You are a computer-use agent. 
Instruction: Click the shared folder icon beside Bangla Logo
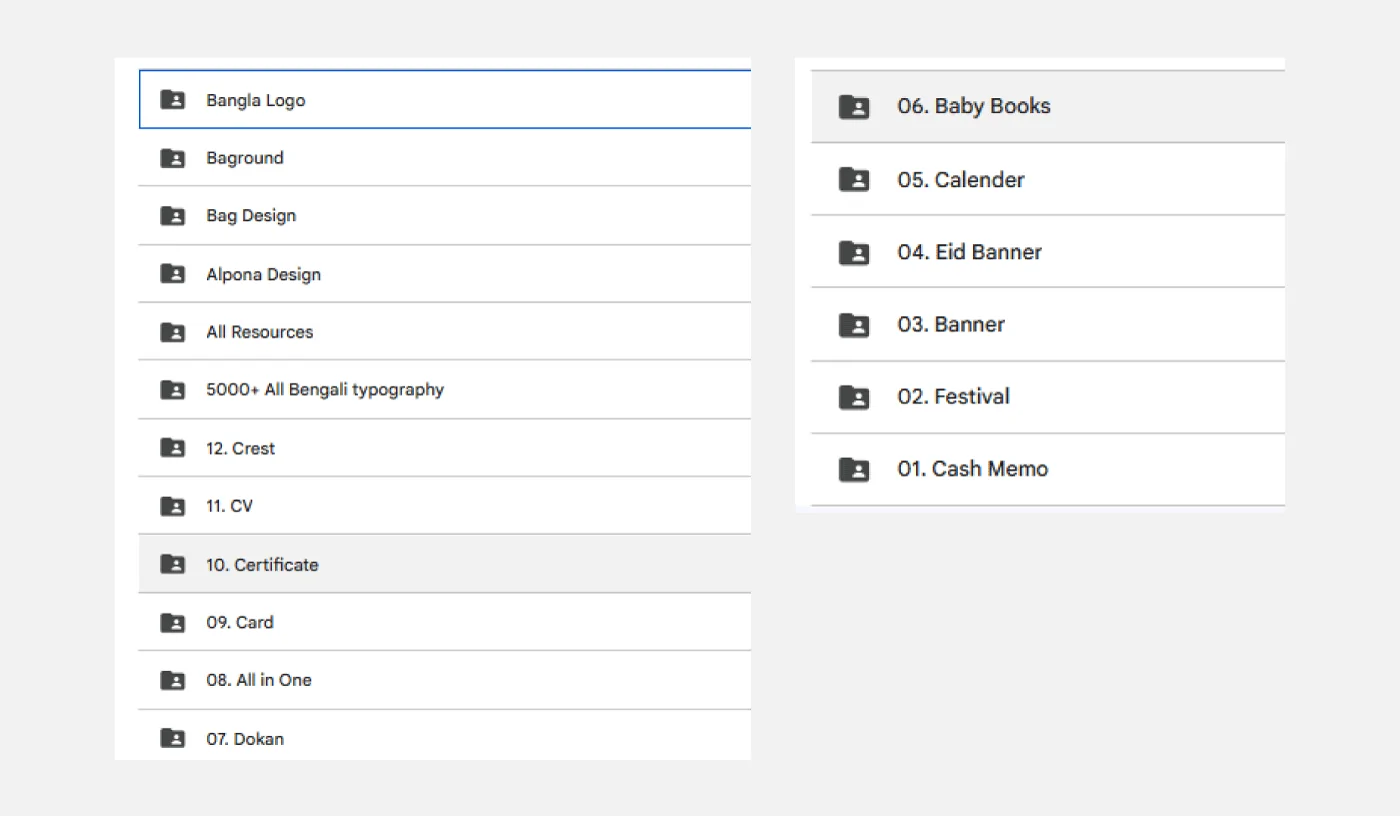click(x=173, y=100)
